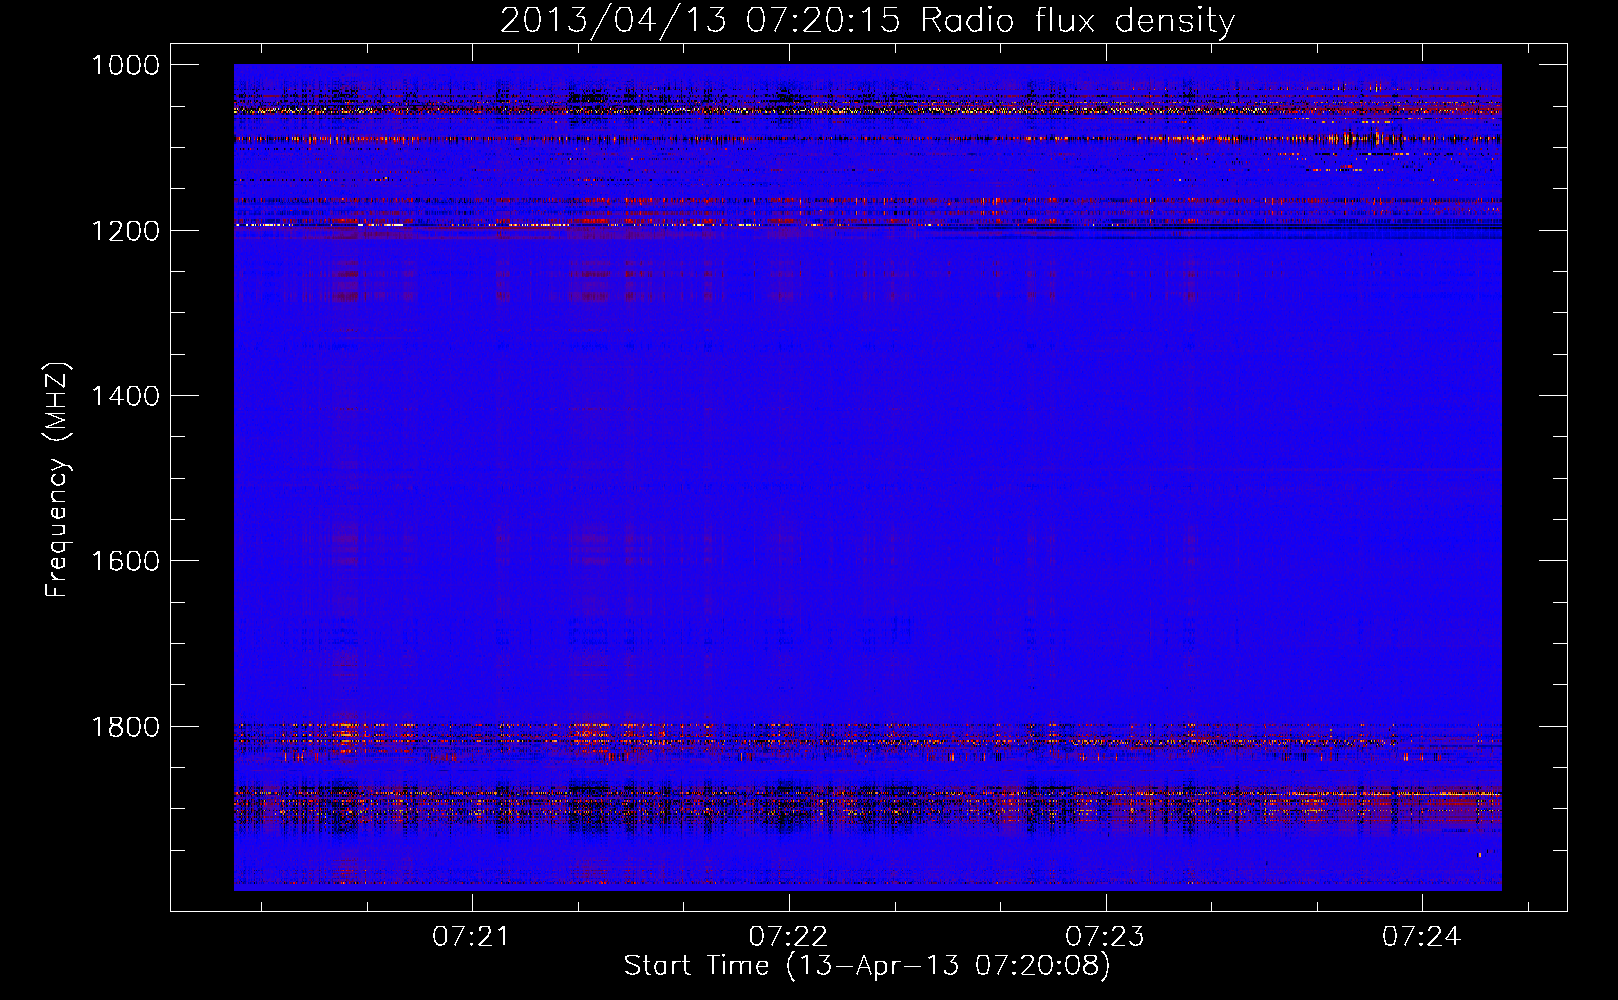1618x1000 pixels.
Task: Click the 07:22 time tick label
Action: click(788, 936)
